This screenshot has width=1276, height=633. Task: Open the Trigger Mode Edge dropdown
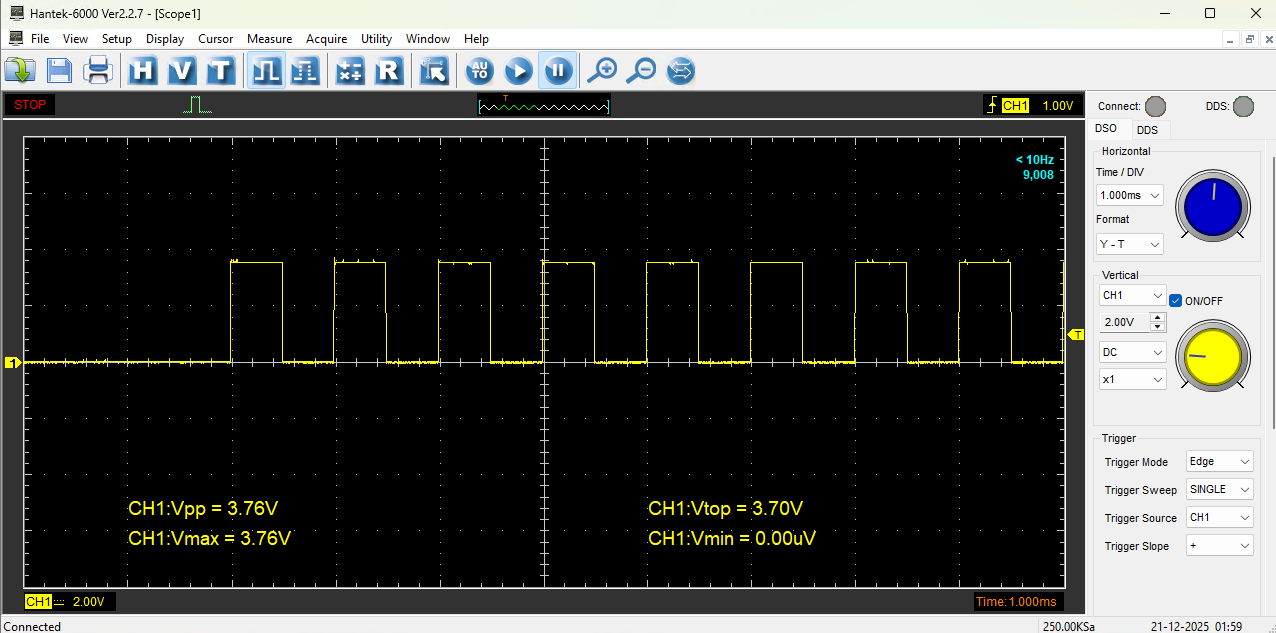click(1220, 462)
